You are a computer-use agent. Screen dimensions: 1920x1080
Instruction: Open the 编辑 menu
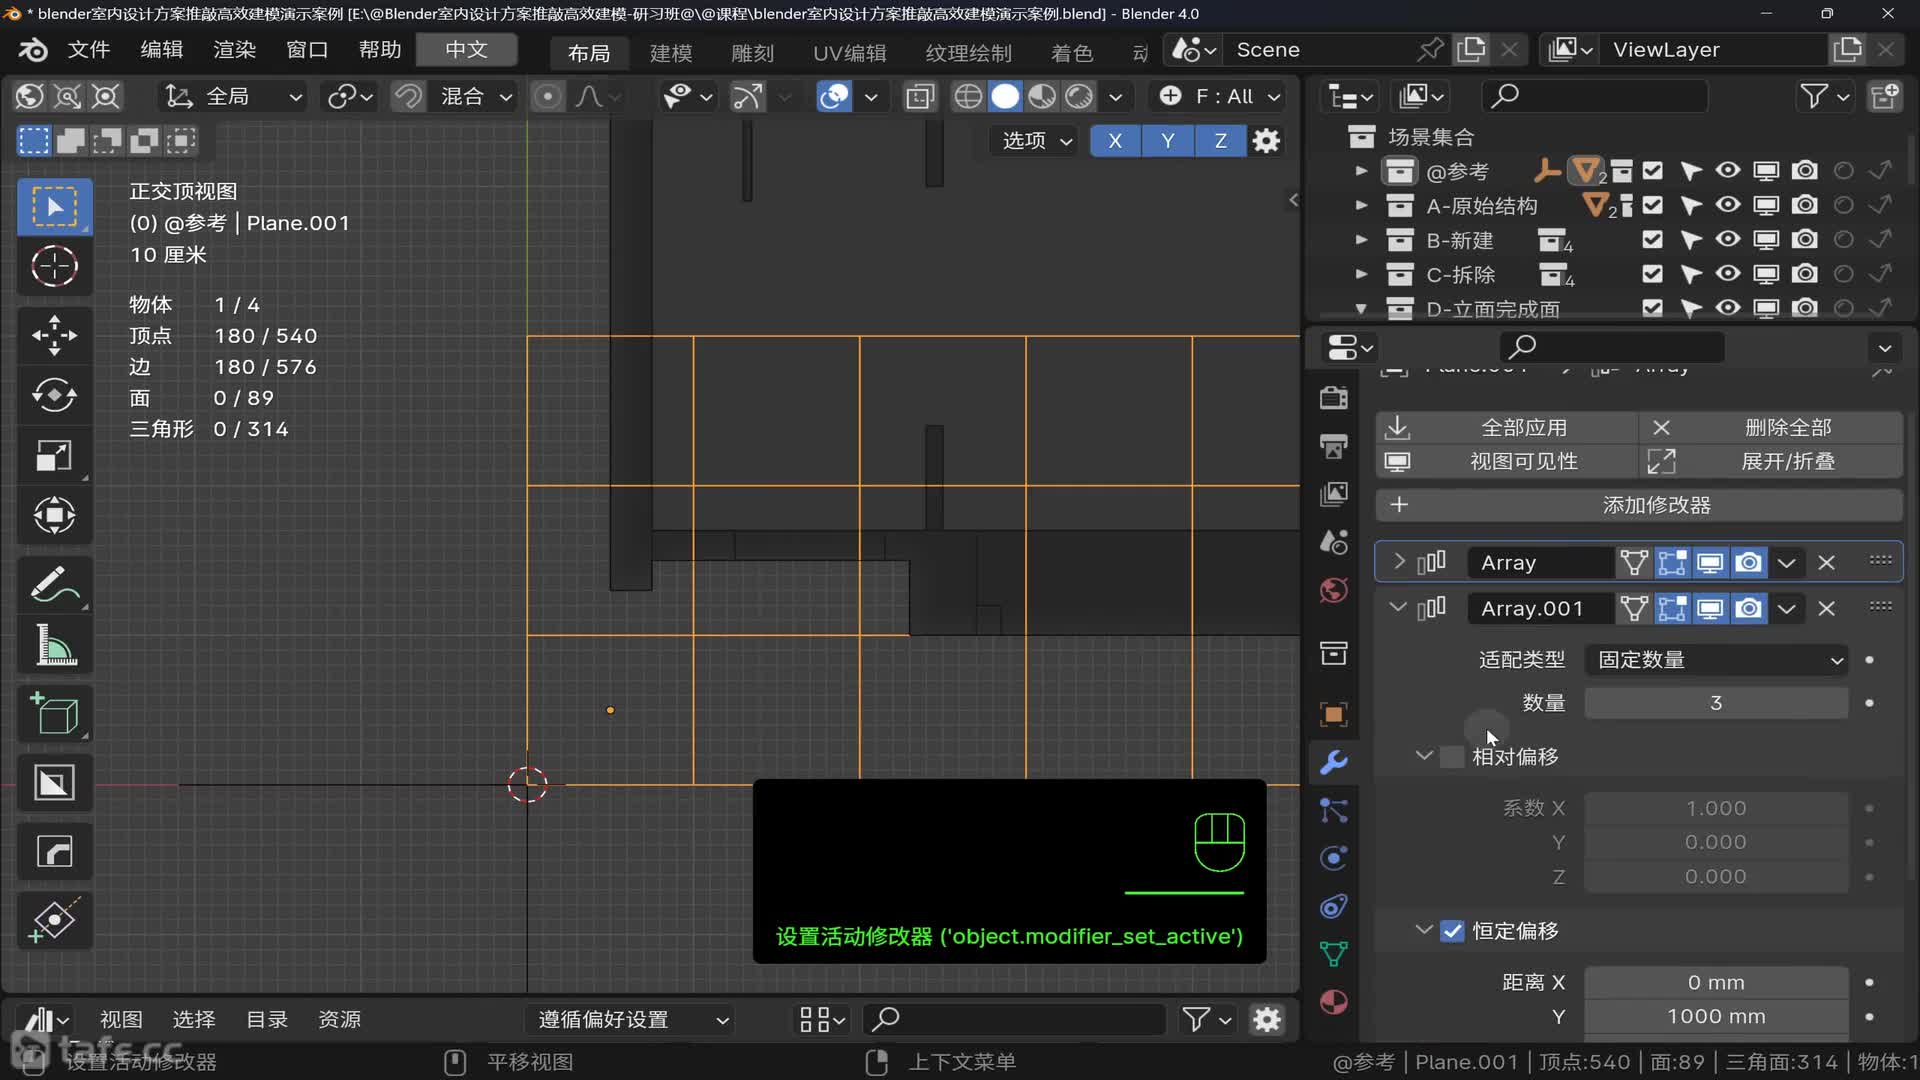coord(161,50)
